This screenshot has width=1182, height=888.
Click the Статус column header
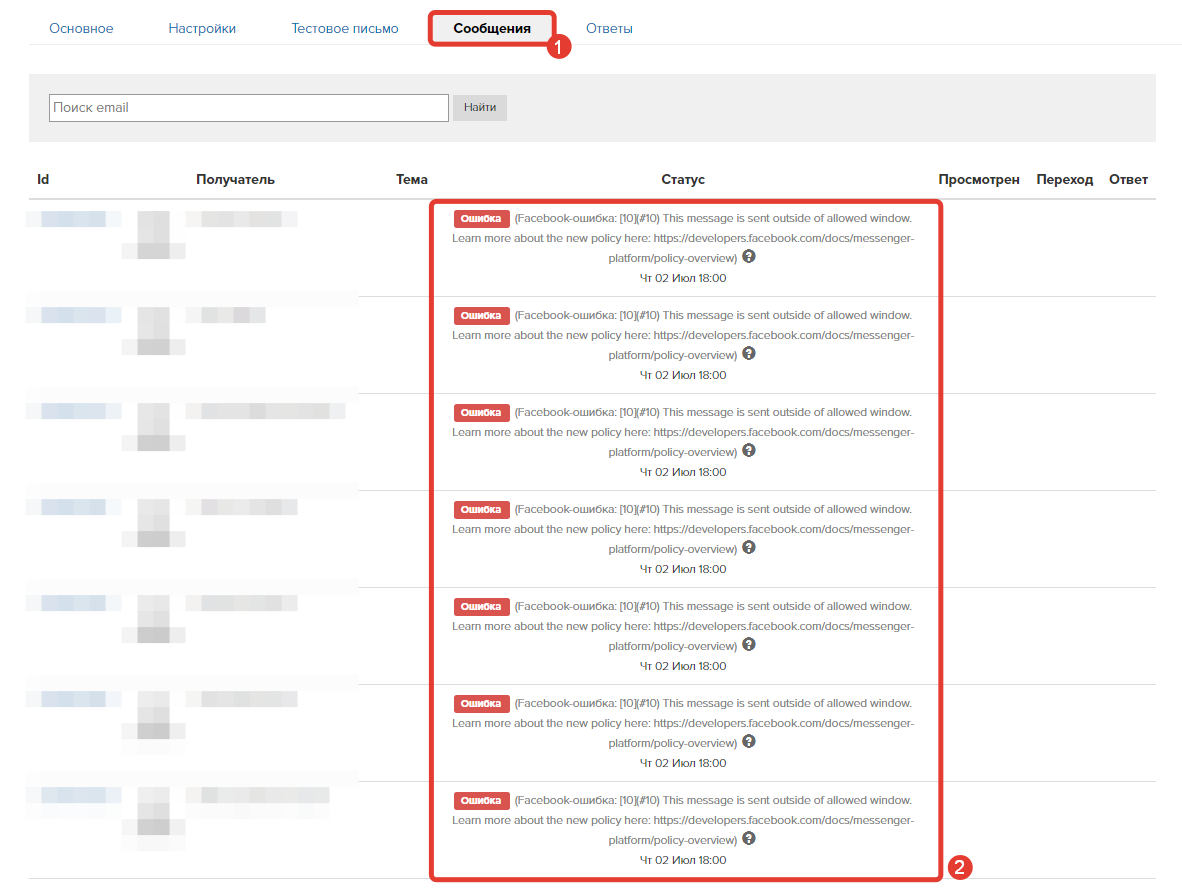click(x=683, y=179)
